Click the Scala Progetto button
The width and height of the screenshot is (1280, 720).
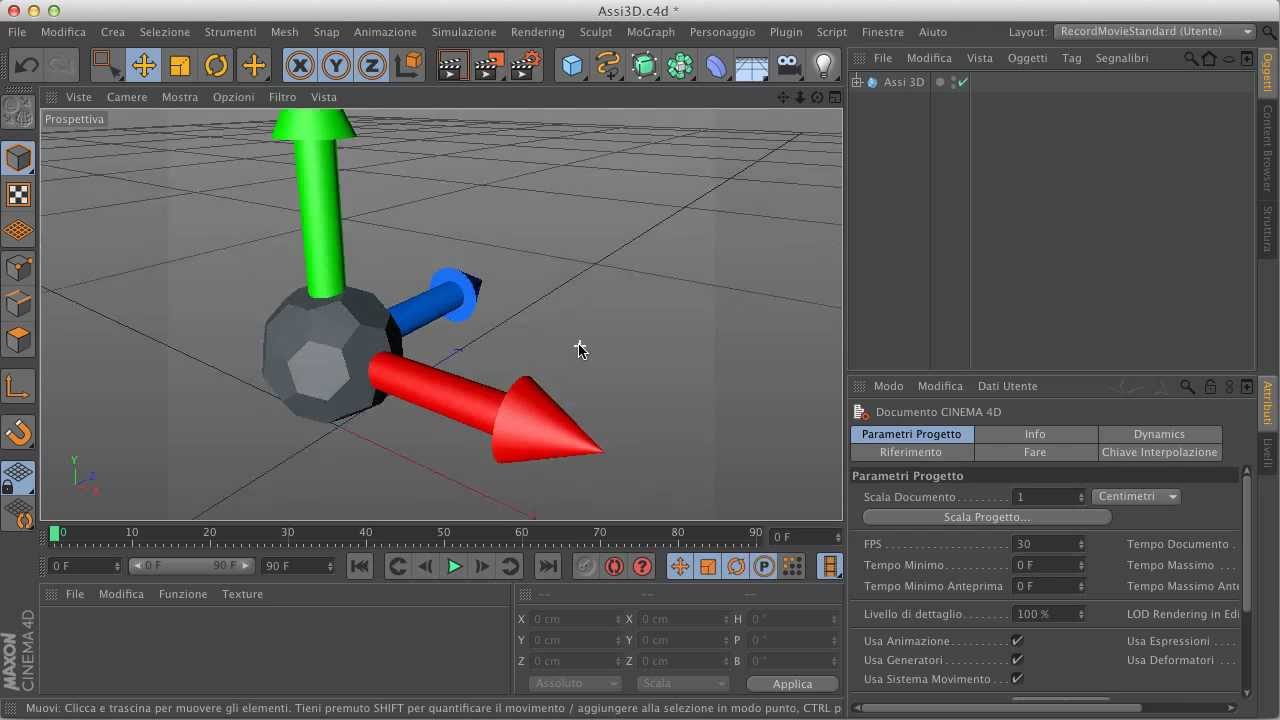[x=986, y=517]
